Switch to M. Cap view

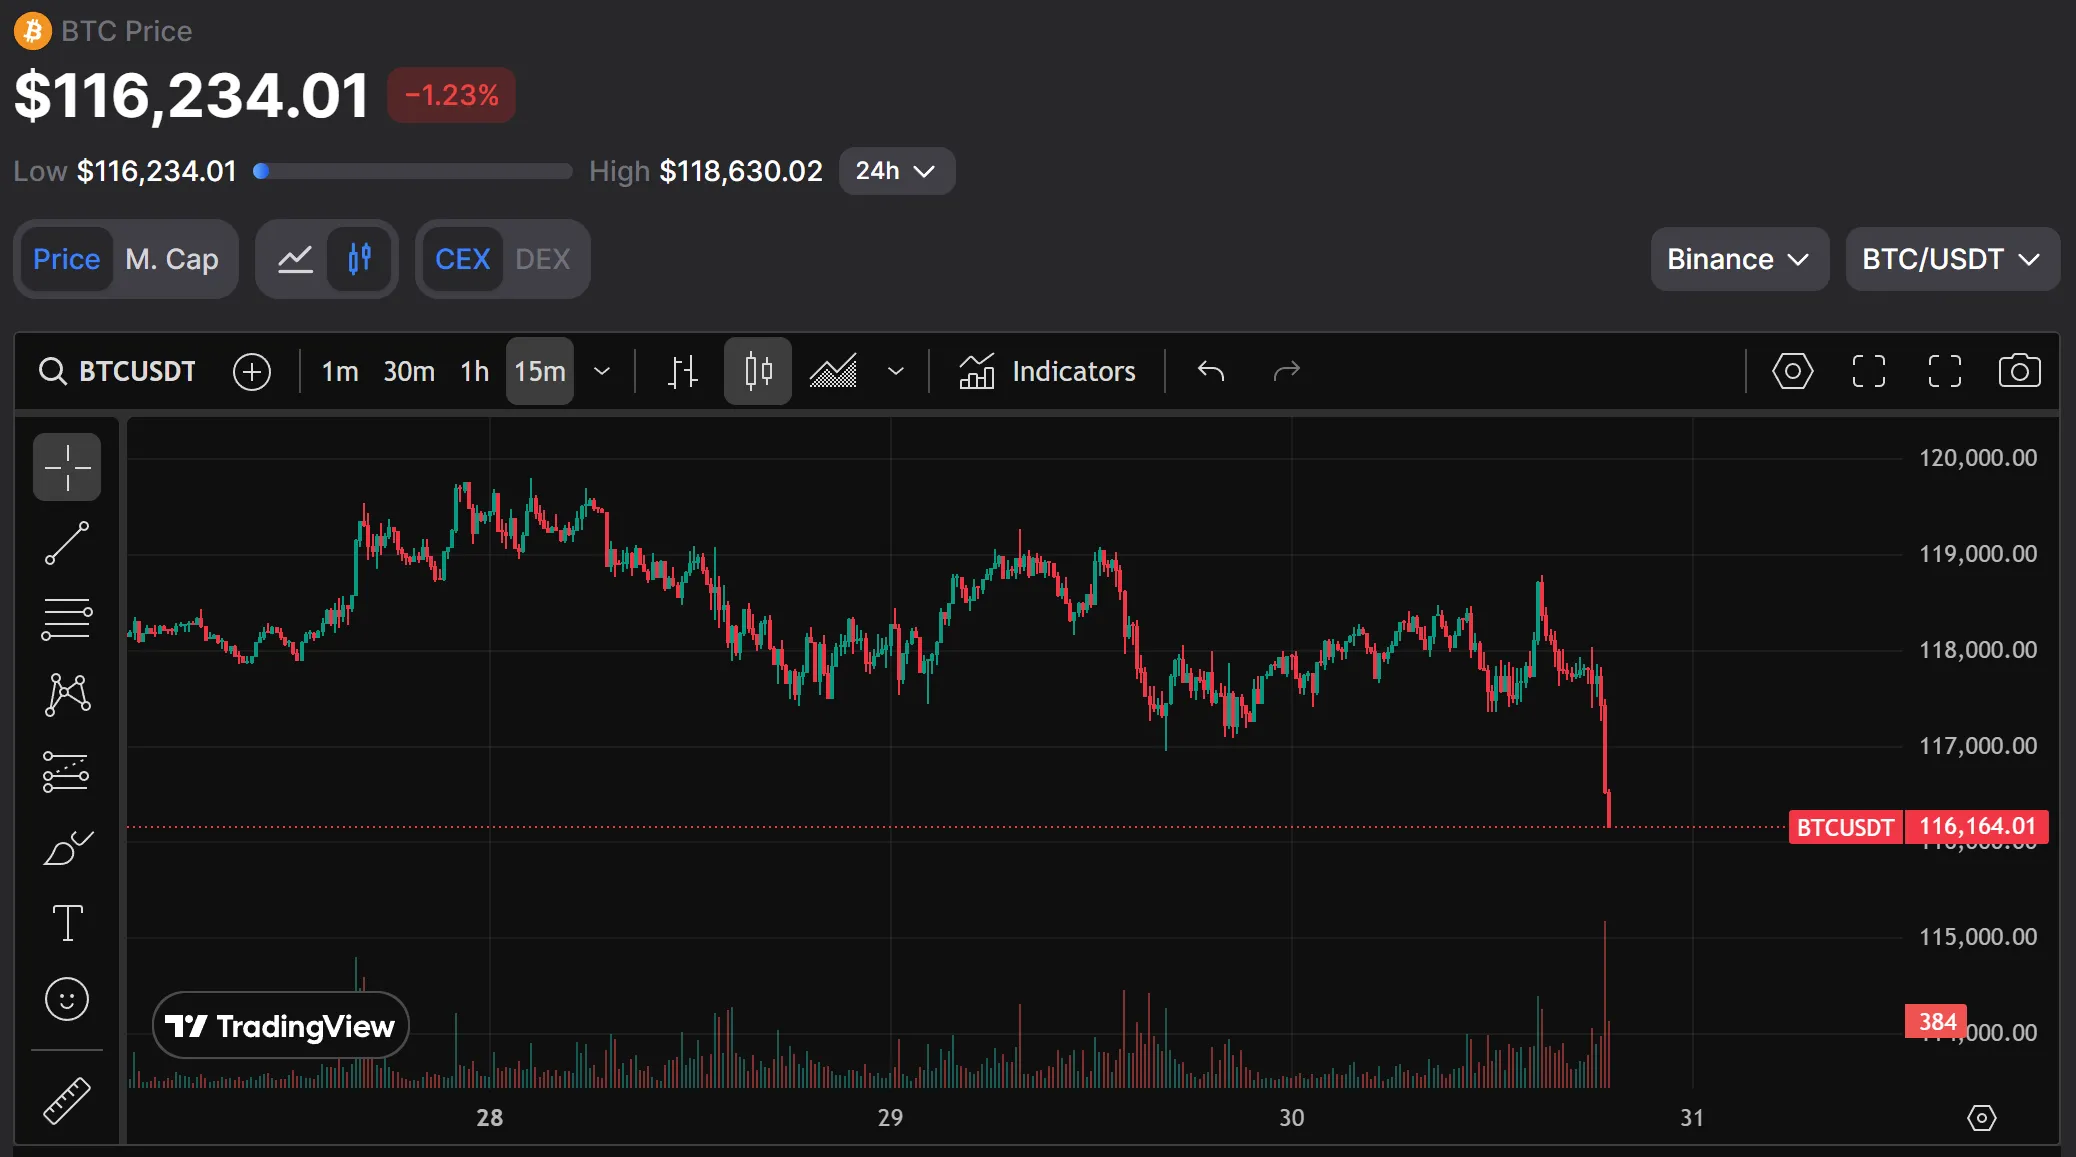tap(172, 259)
